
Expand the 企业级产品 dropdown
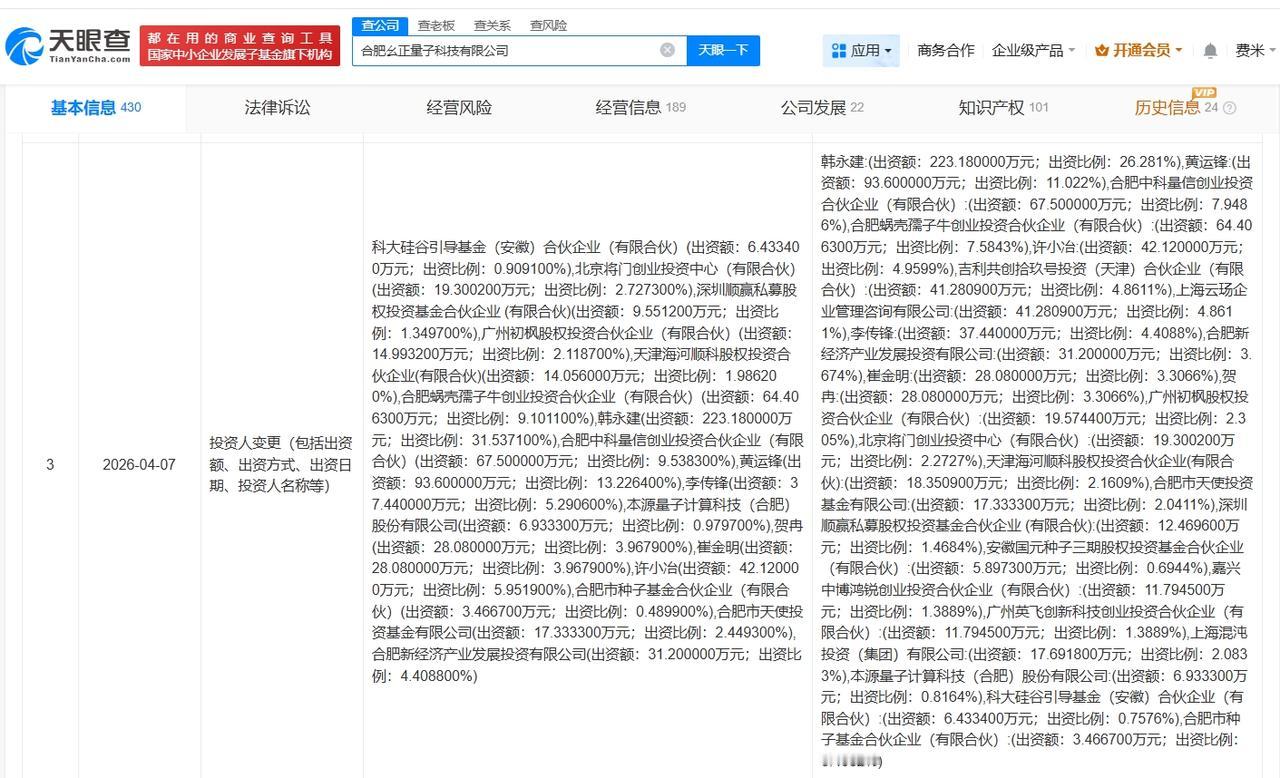(x=1033, y=50)
